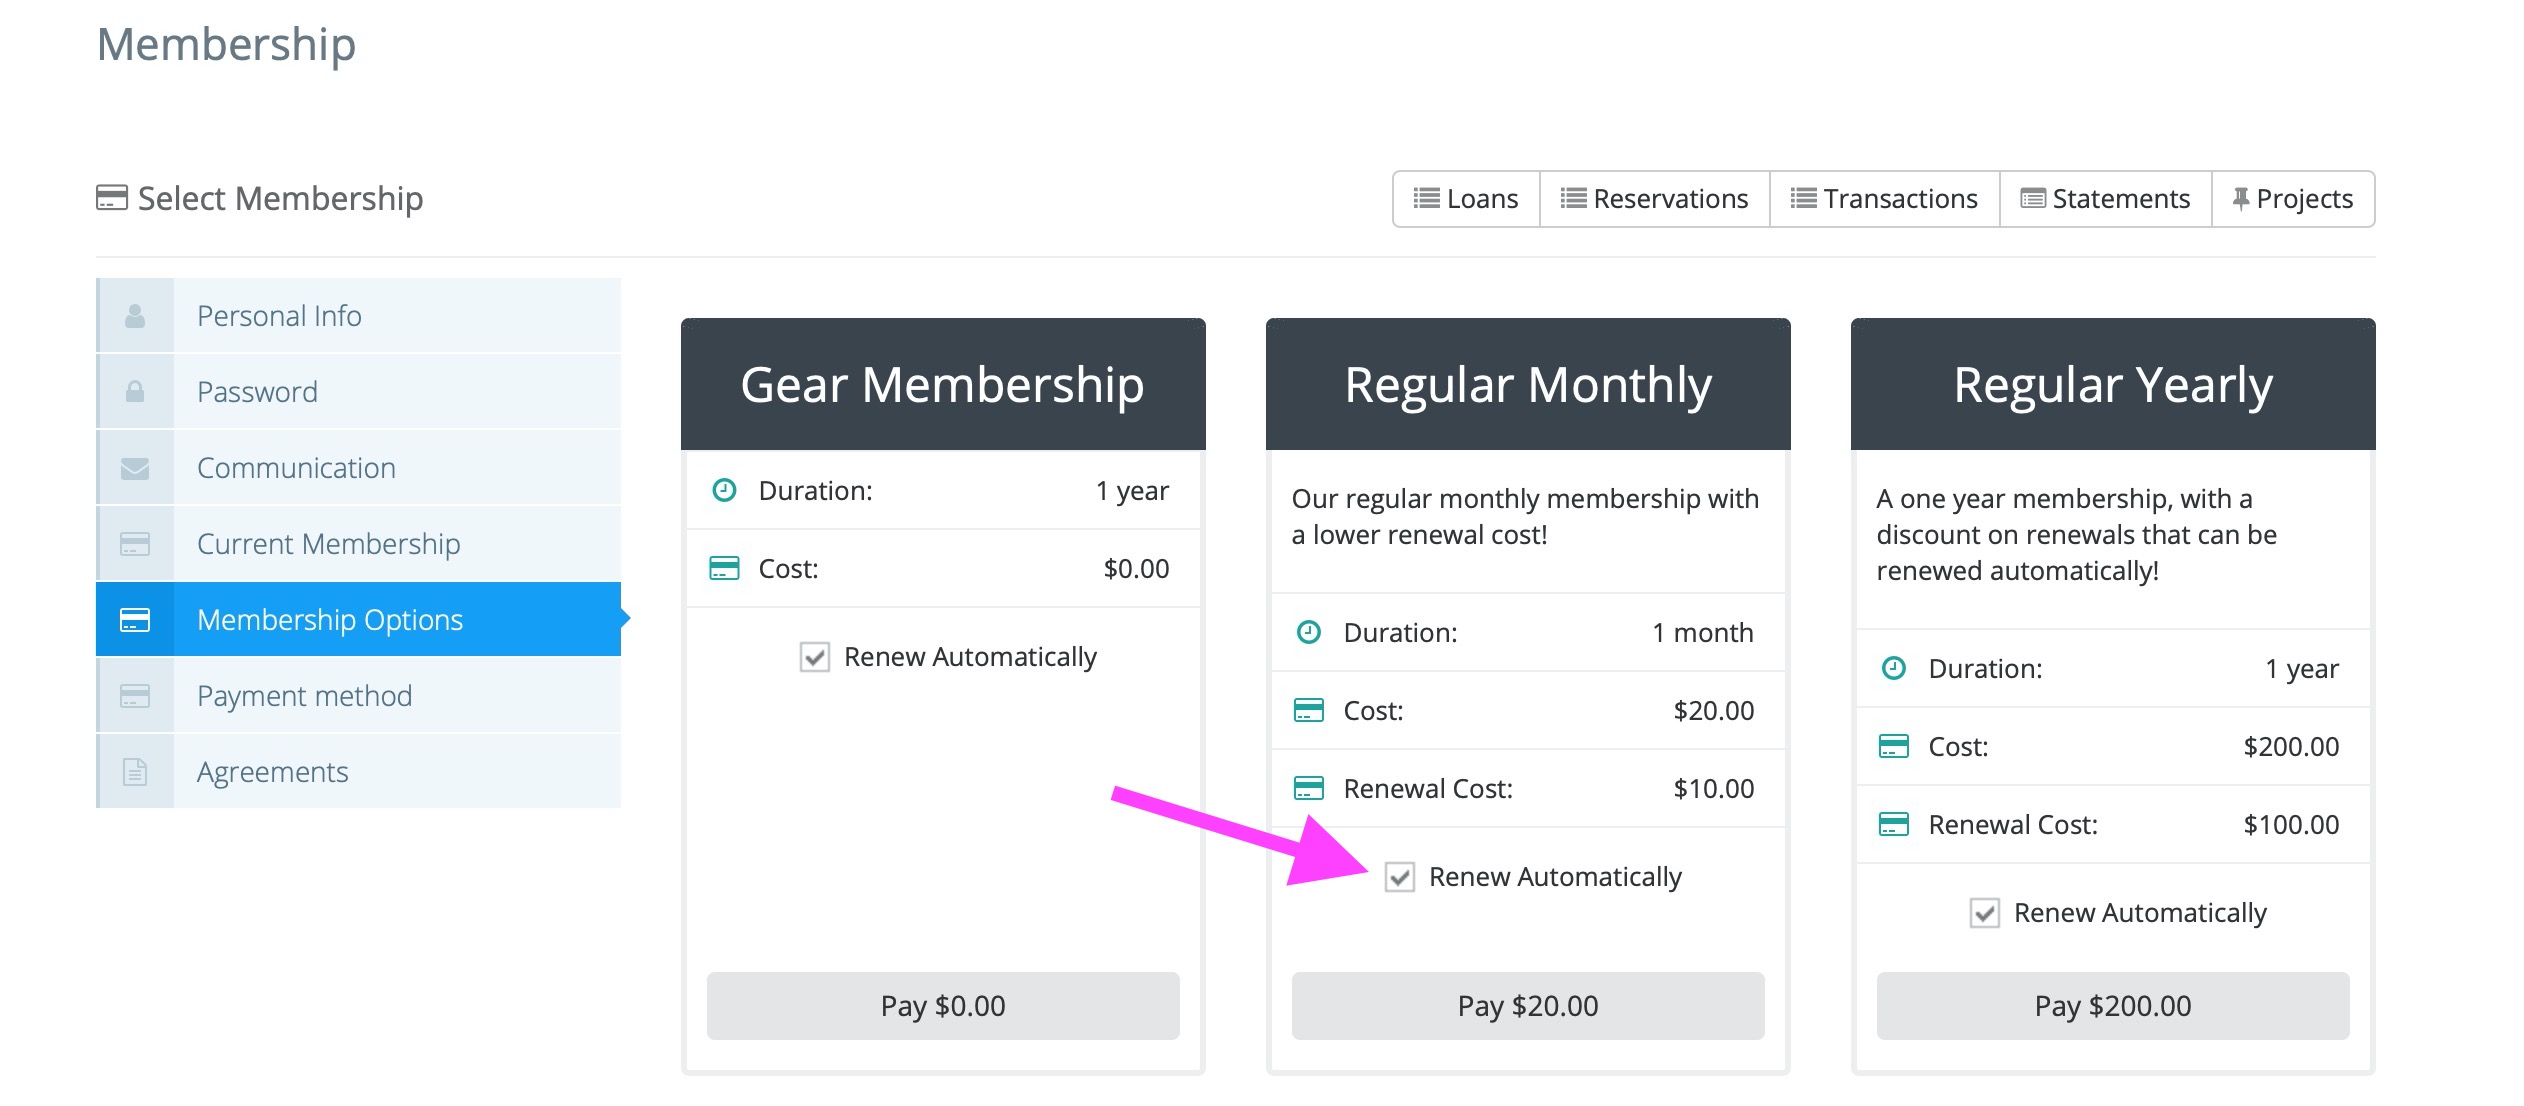Click the Statements list icon
This screenshot has width=2524, height=1106.
coord(2033,199)
